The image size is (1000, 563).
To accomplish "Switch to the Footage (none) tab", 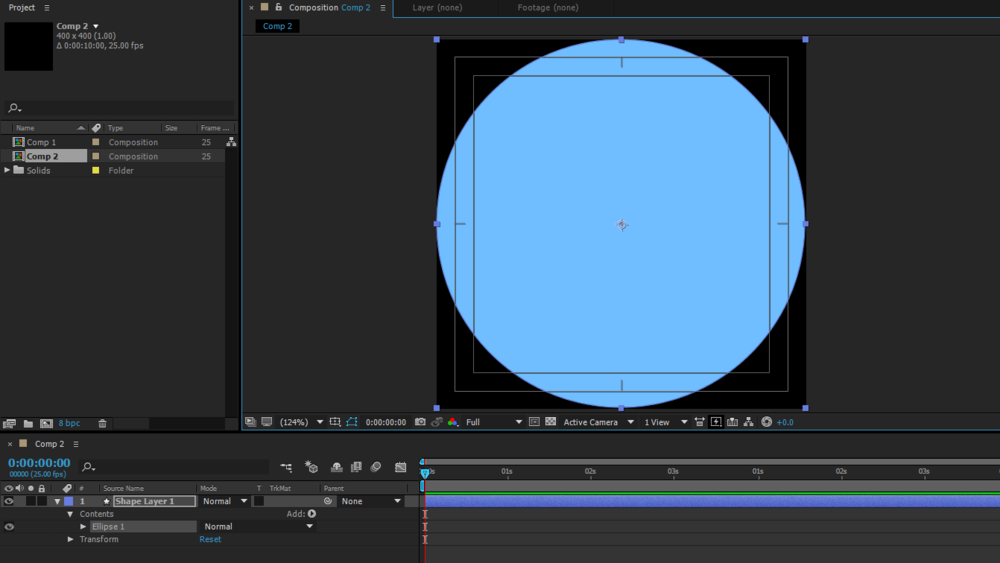I will 548,8.
